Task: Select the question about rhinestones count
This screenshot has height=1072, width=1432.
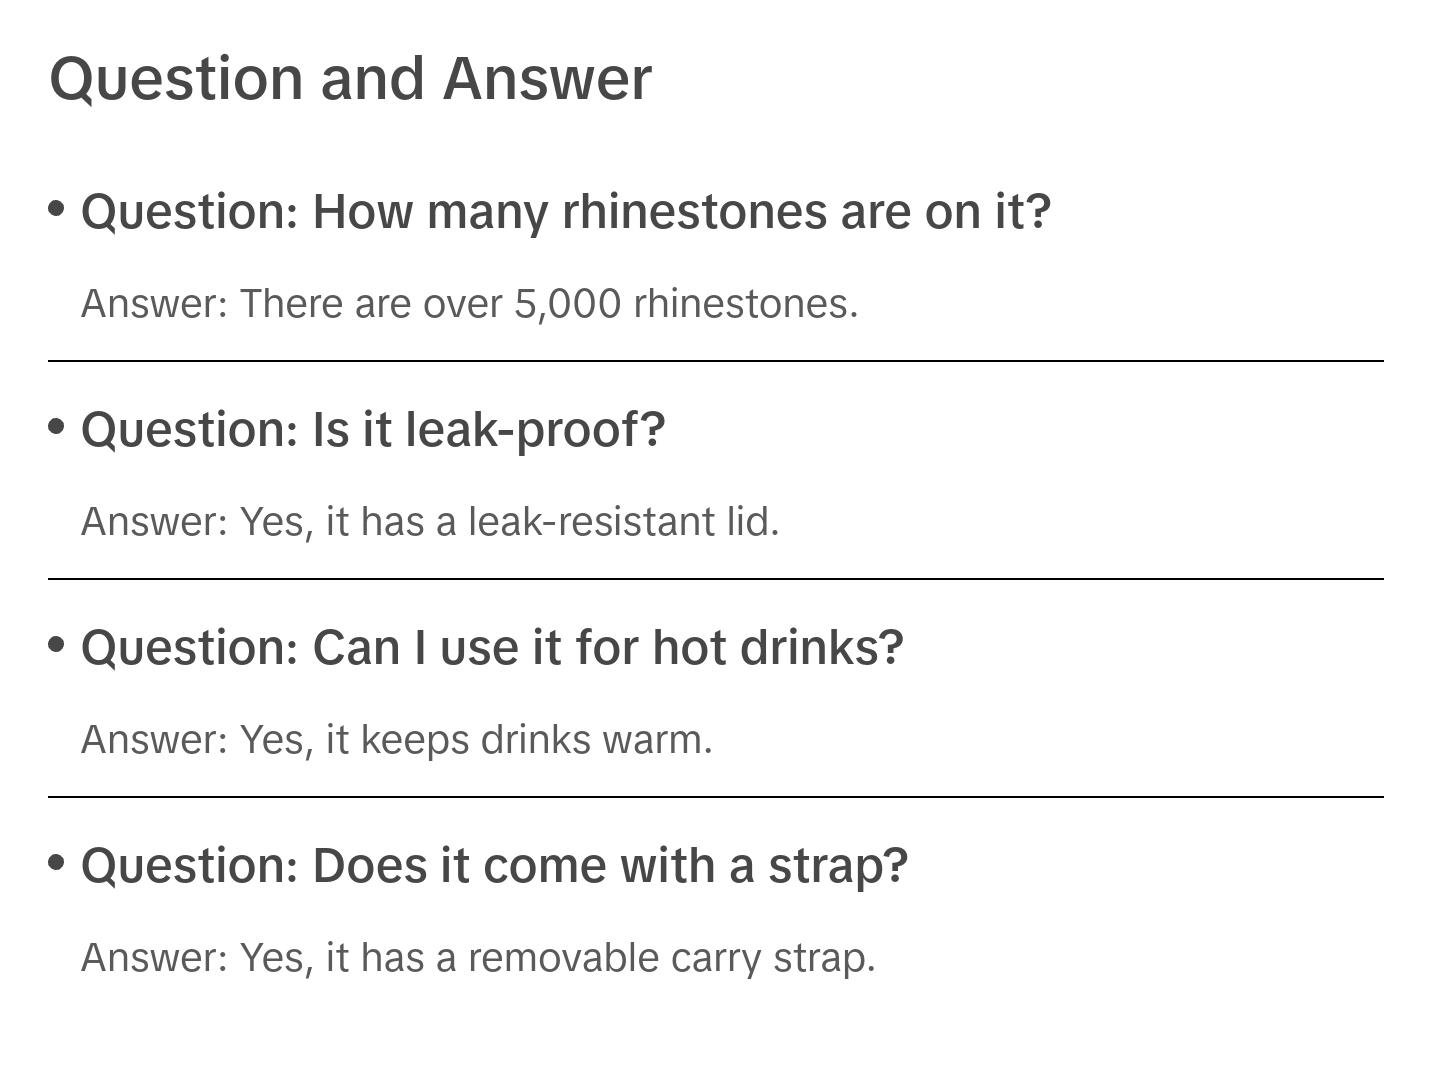Action: click(565, 212)
